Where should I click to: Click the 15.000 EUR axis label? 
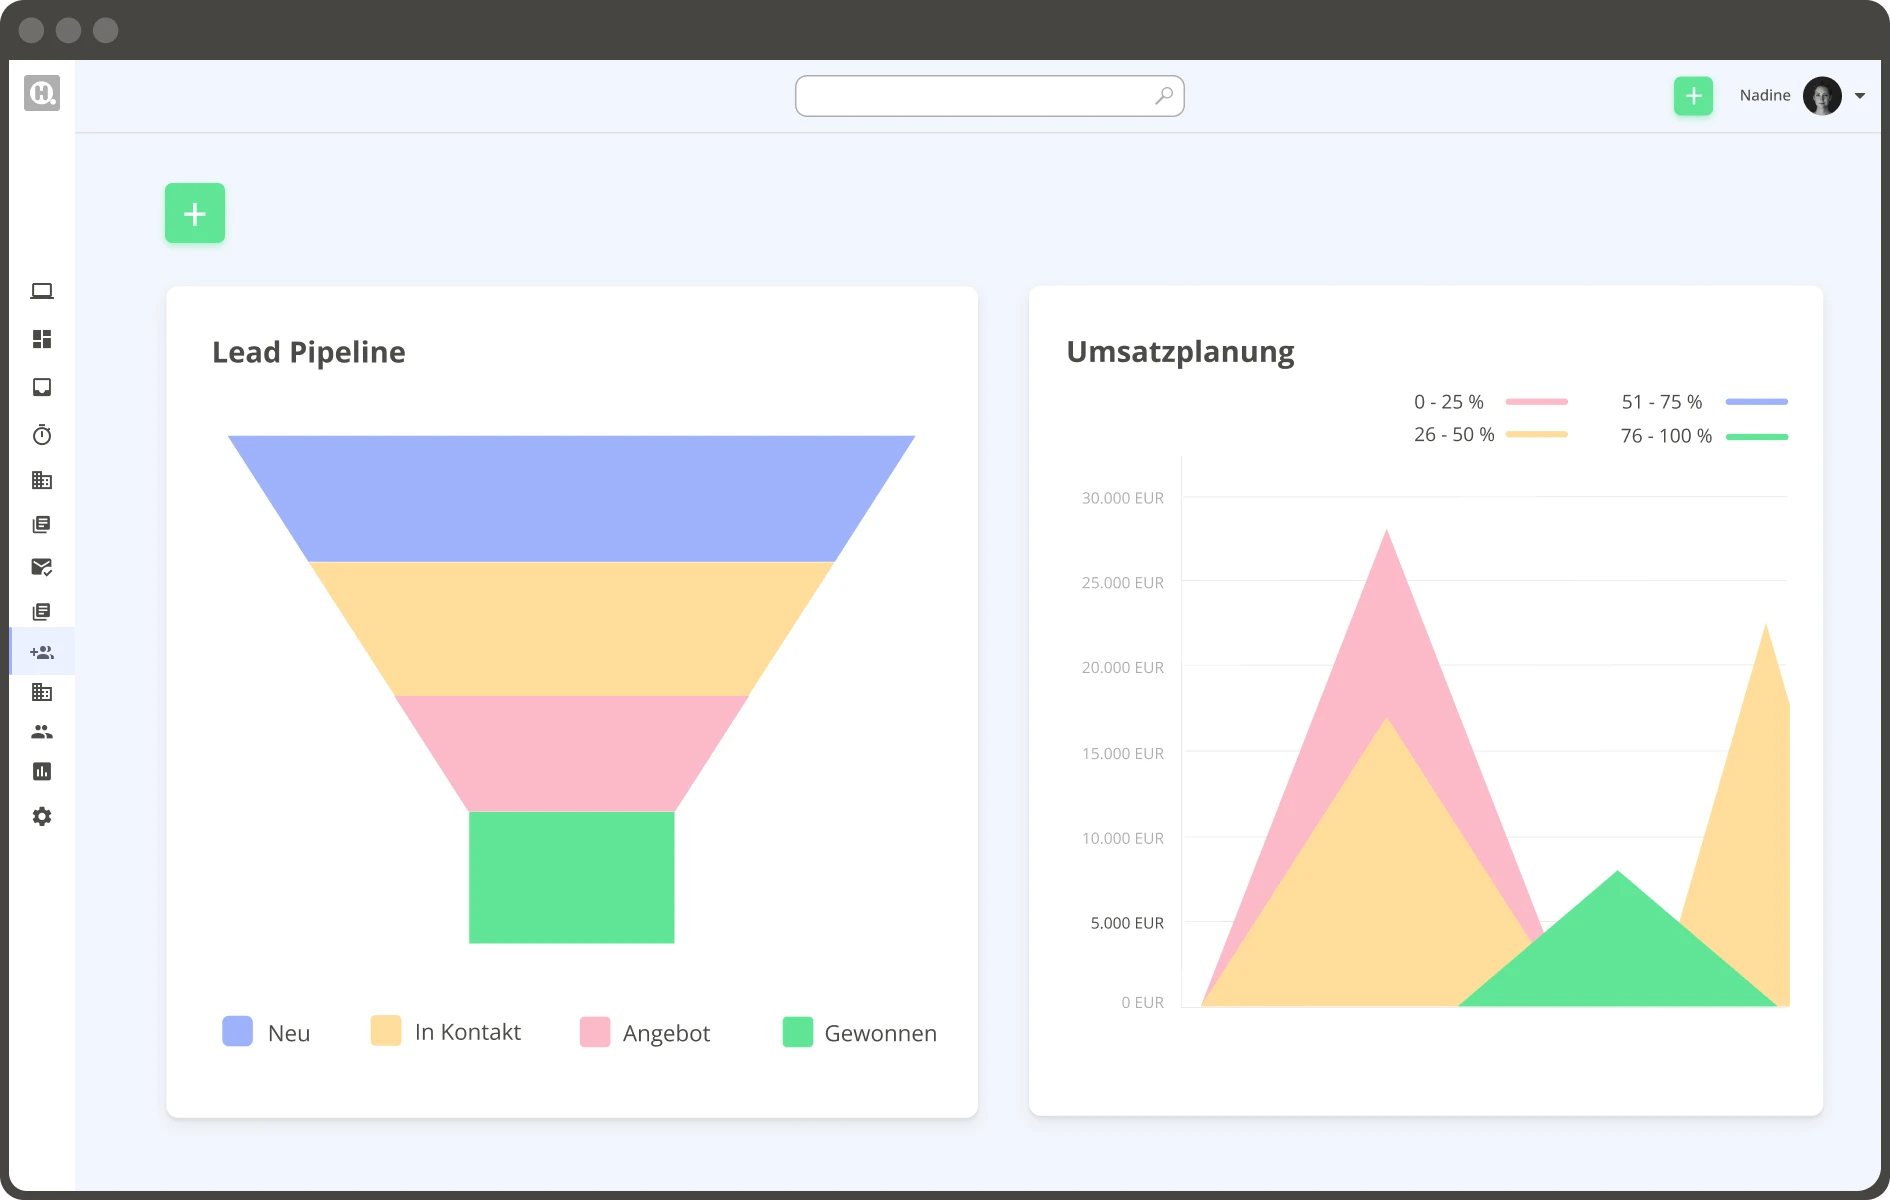1123,754
